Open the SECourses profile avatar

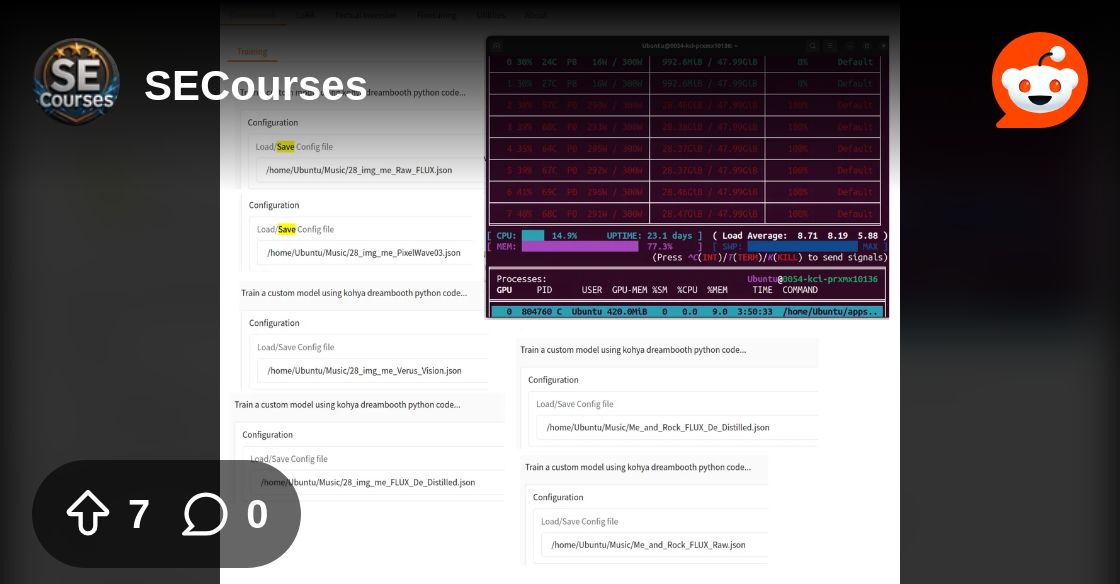tap(76, 81)
